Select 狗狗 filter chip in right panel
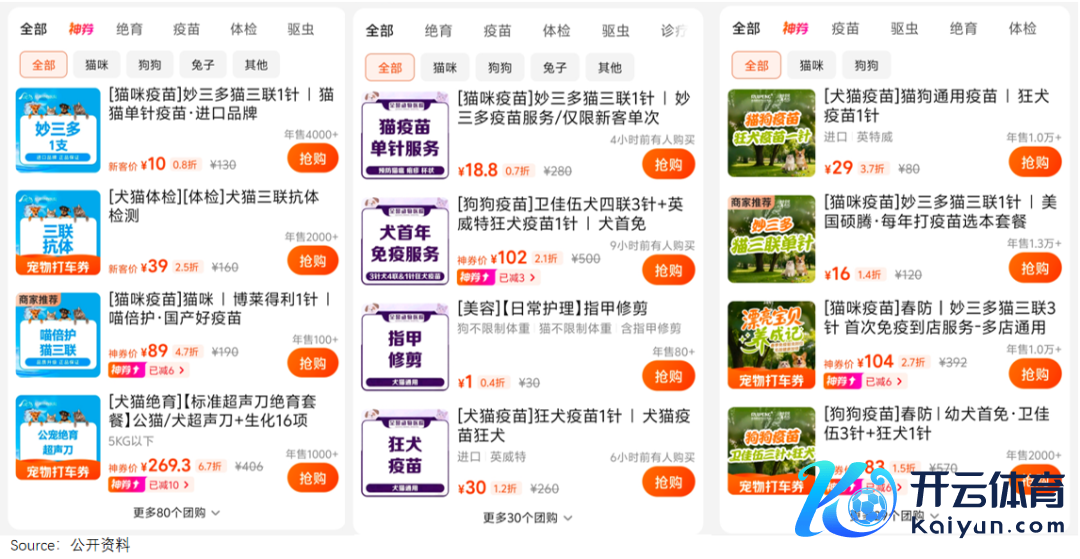Viewport: 1080px width, 559px height. click(866, 65)
